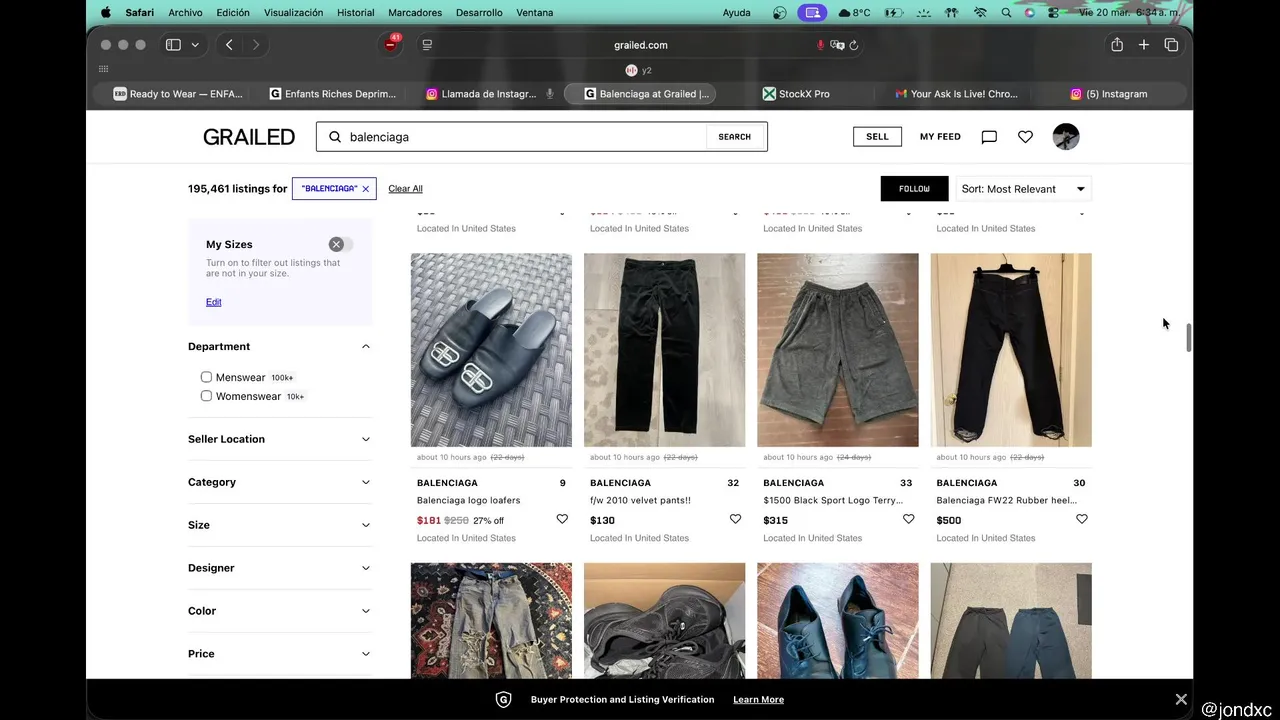The image size is (1280, 720).
Task: Click the balenciaga search input field
Action: (x=525, y=137)
